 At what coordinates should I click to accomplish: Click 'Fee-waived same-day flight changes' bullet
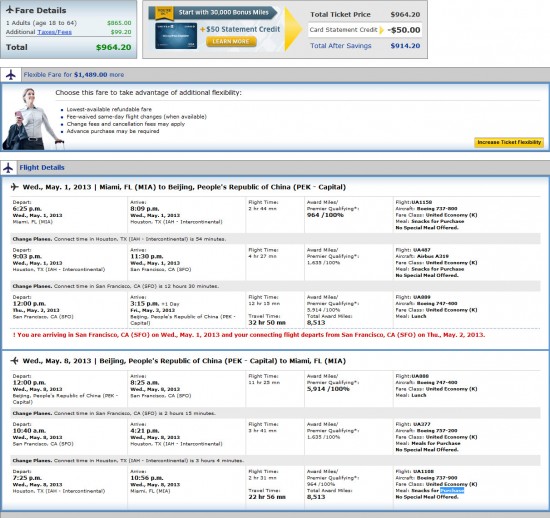(136, 117)
